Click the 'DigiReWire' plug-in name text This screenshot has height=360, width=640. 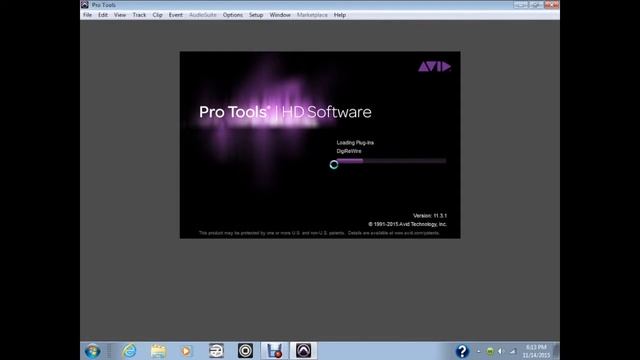[x=349, y=151]
